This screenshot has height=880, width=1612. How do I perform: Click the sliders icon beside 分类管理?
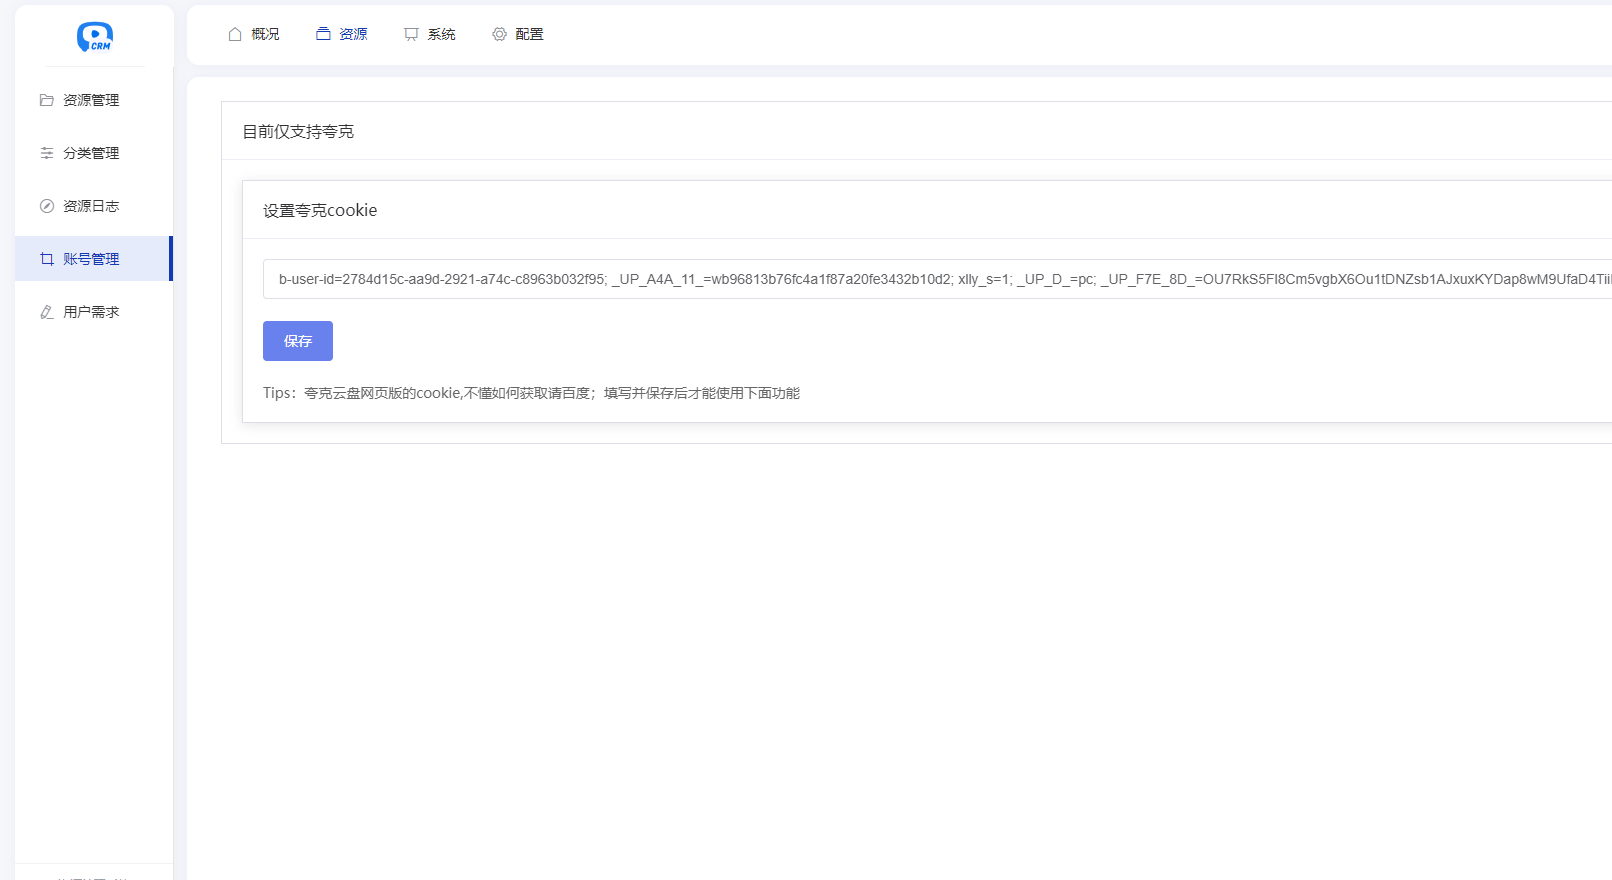pos(47,153)
